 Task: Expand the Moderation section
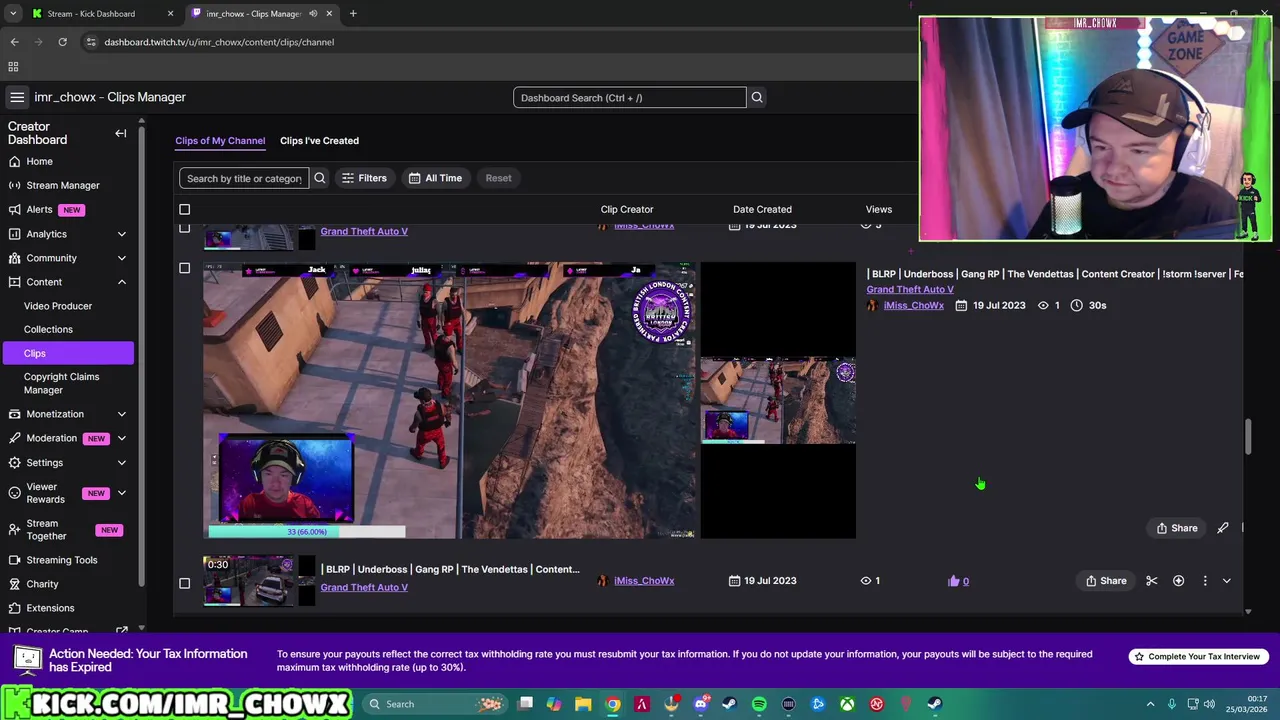click(122, 438)
